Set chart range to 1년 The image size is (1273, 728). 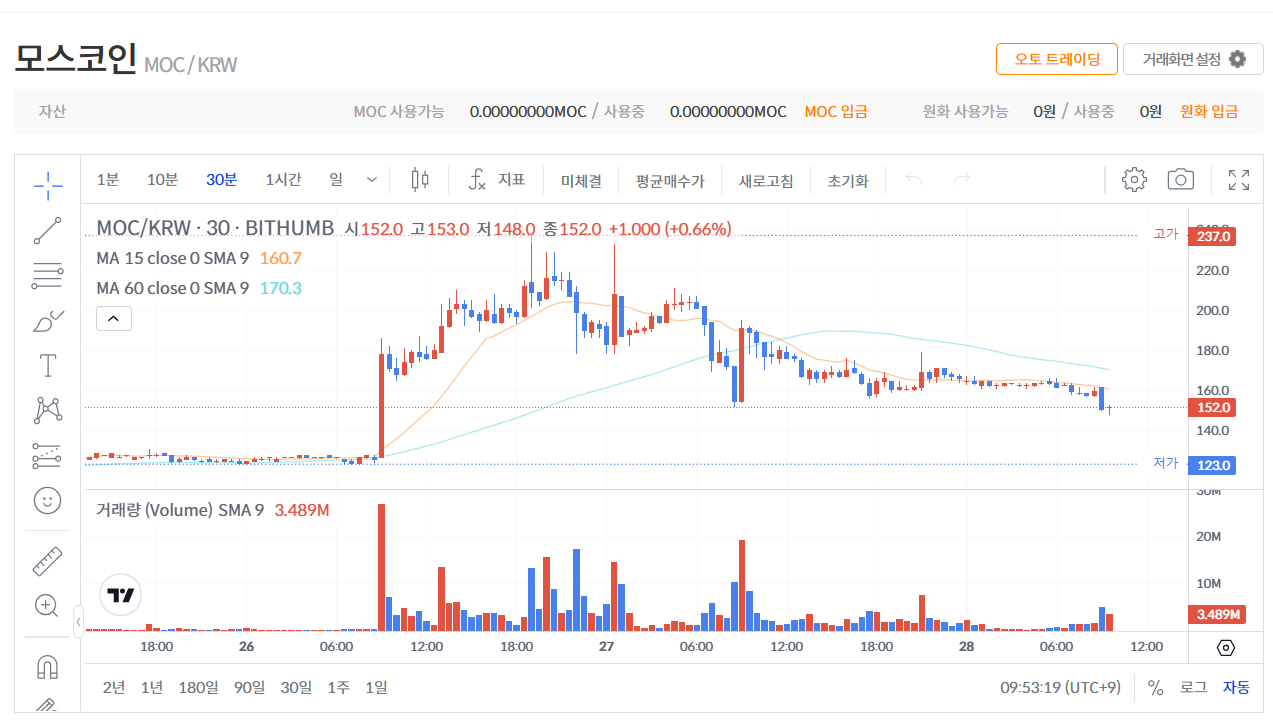152,687
